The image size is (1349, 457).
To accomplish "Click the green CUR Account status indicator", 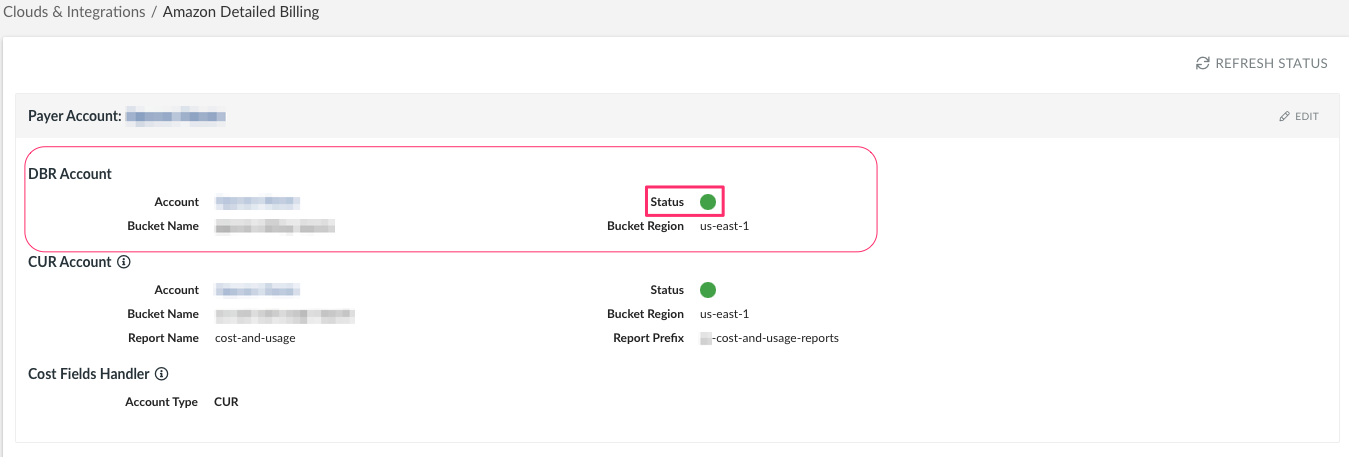I will click(x=708, y=290).
